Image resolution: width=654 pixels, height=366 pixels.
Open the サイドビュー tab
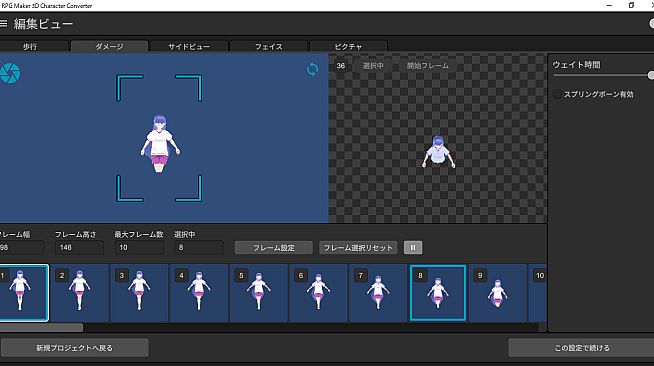(x=189, y=47)
